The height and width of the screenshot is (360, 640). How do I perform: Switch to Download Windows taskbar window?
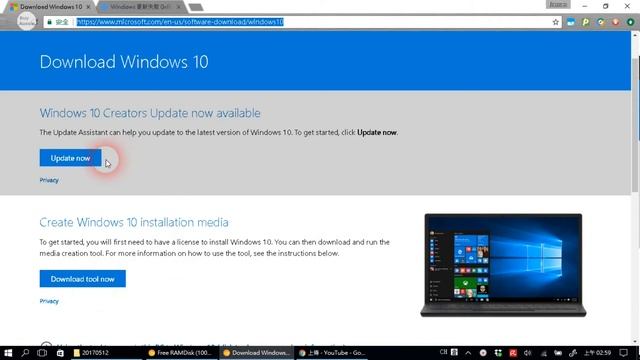pos(257,353)
